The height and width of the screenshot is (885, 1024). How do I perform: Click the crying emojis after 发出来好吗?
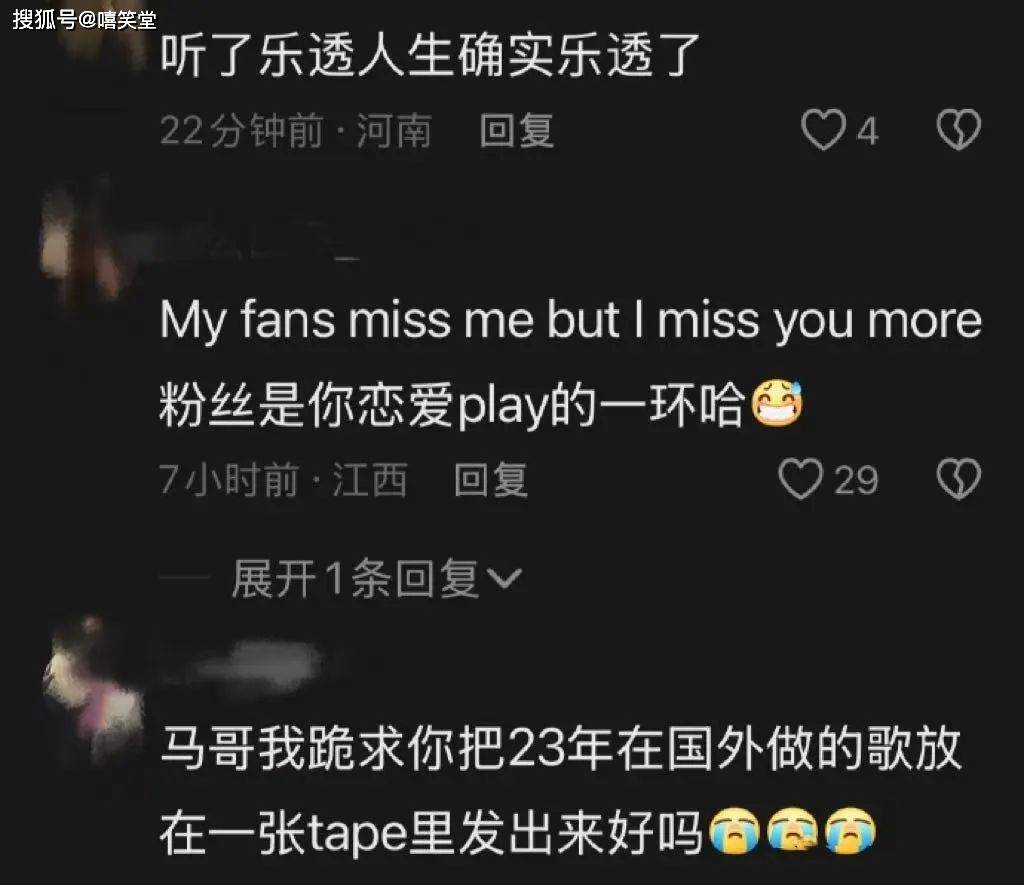click(792, 831)
